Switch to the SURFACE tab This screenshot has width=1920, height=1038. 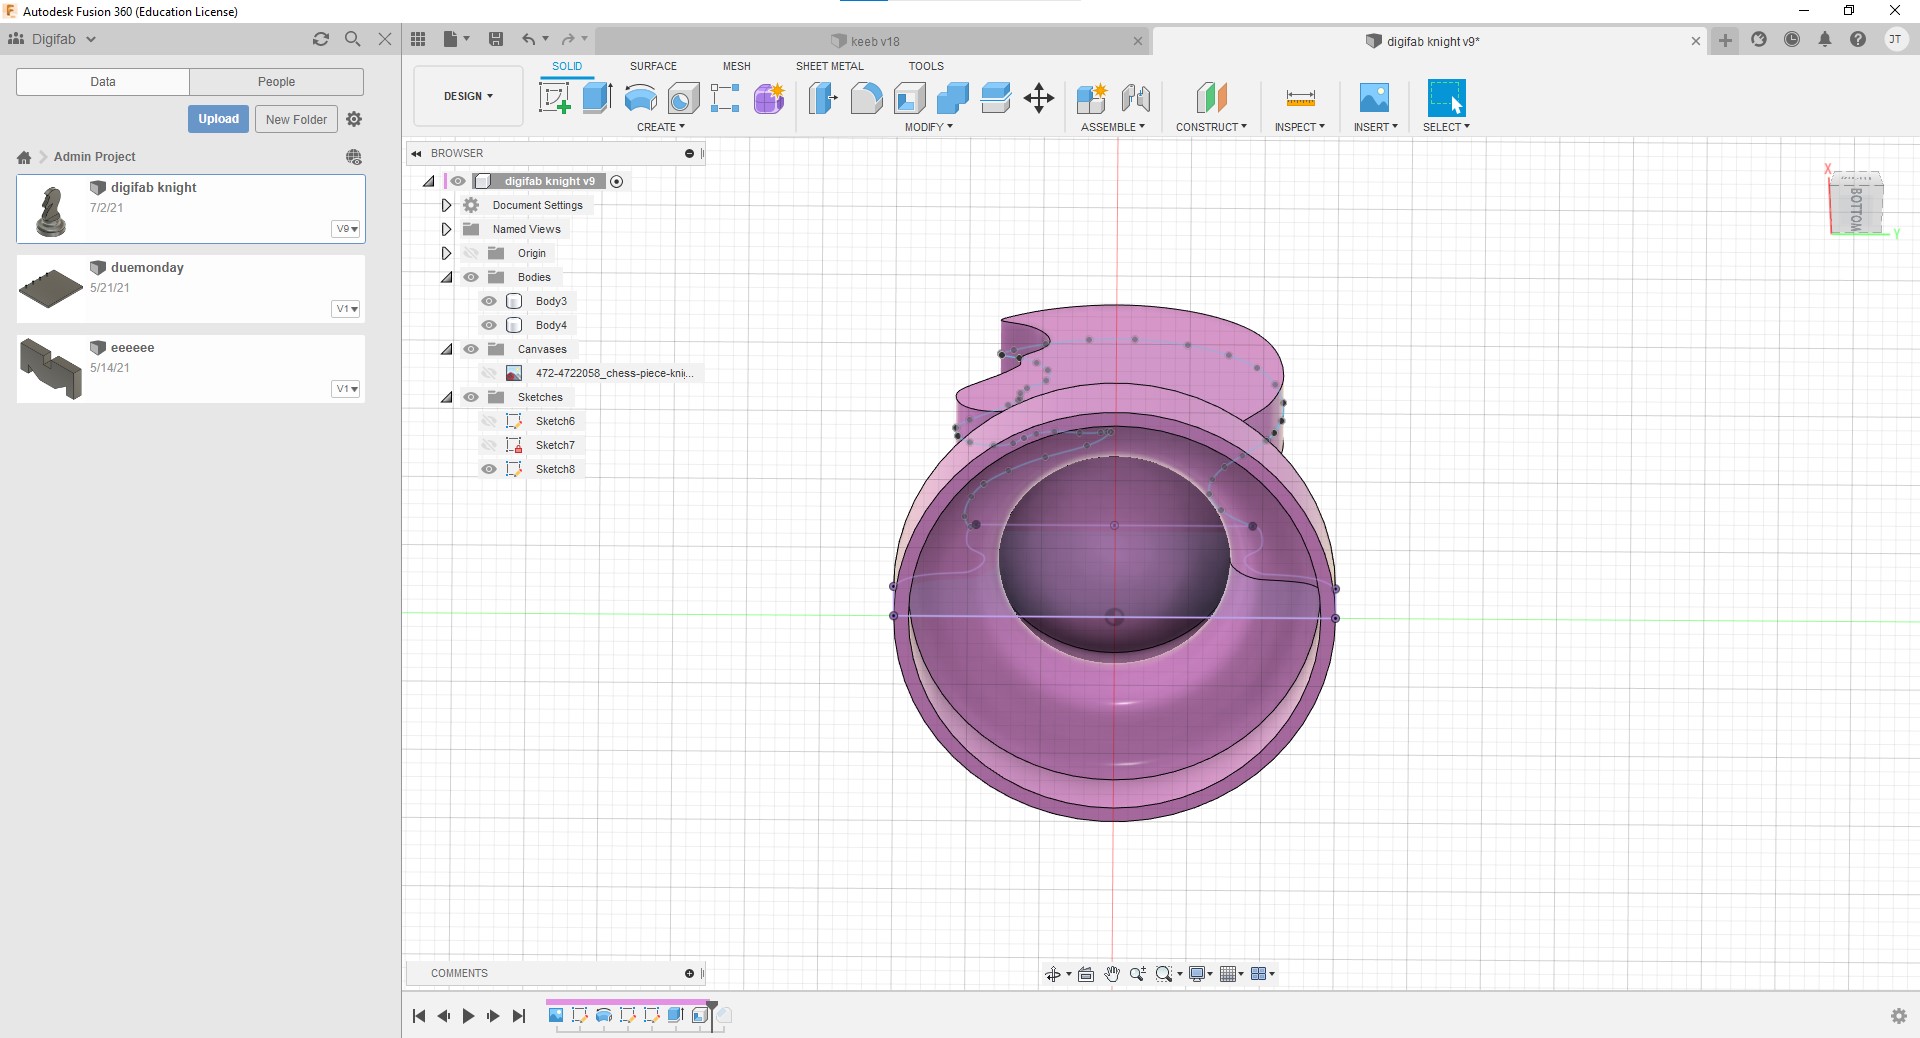coord(653,66)
